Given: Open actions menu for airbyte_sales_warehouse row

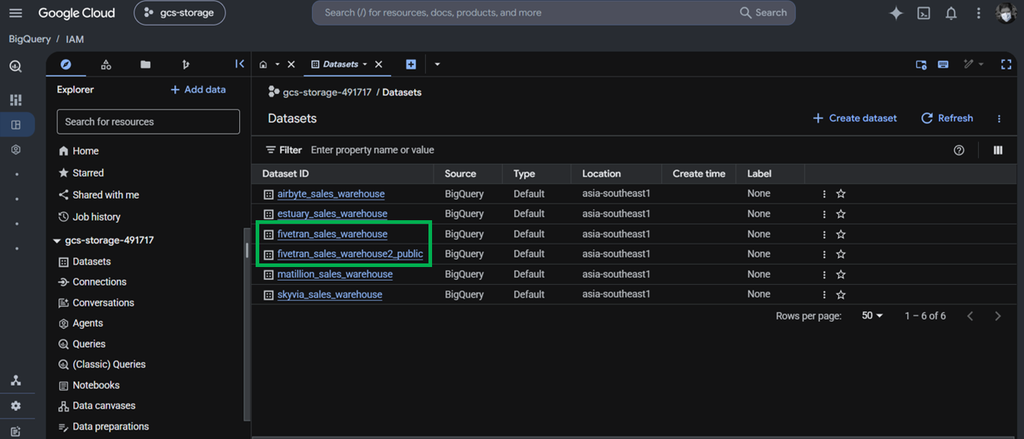Looking at the screenshot, I should tap(824, 194).
